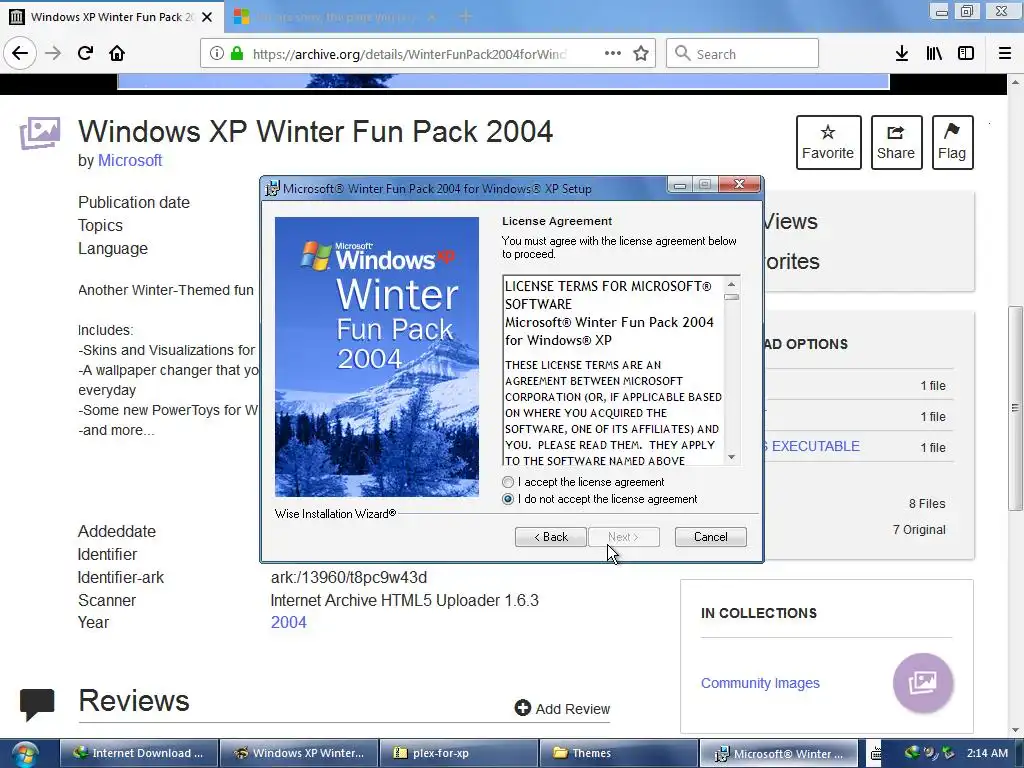
Task: Switch to the second browser tab
Action: [332, 17]
